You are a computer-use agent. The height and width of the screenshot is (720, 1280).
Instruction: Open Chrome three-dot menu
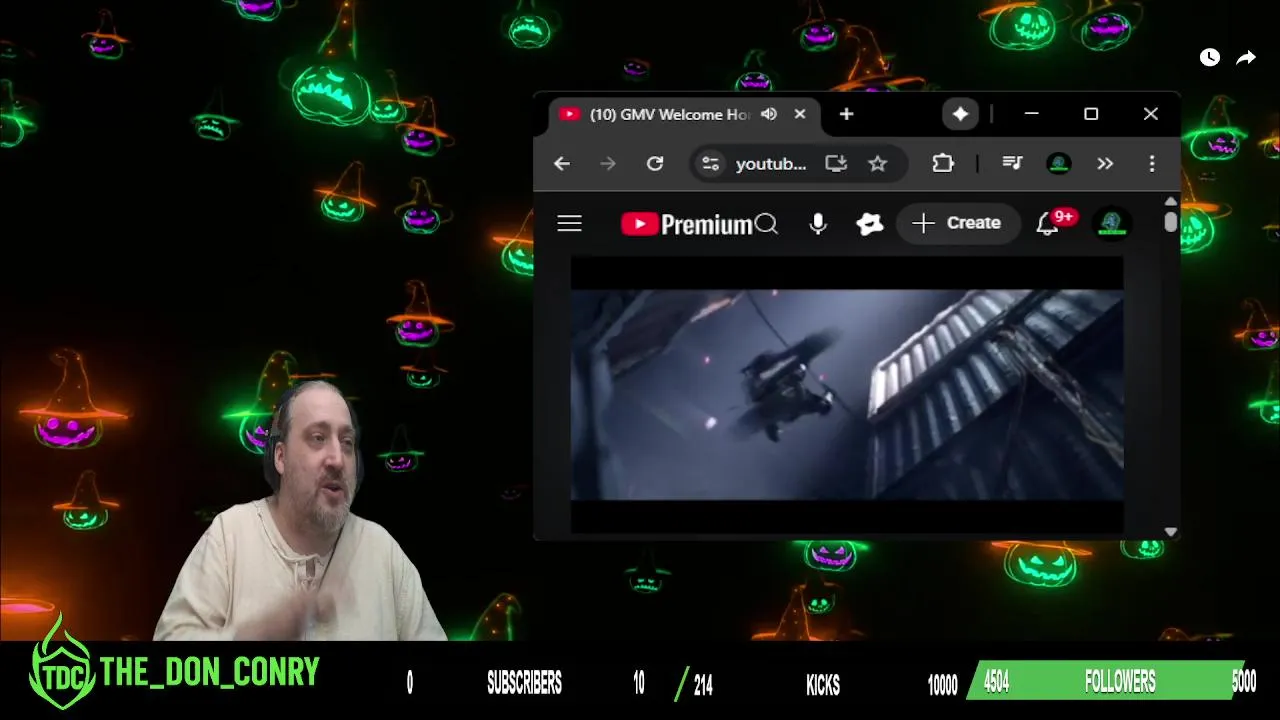point(1152,163)
